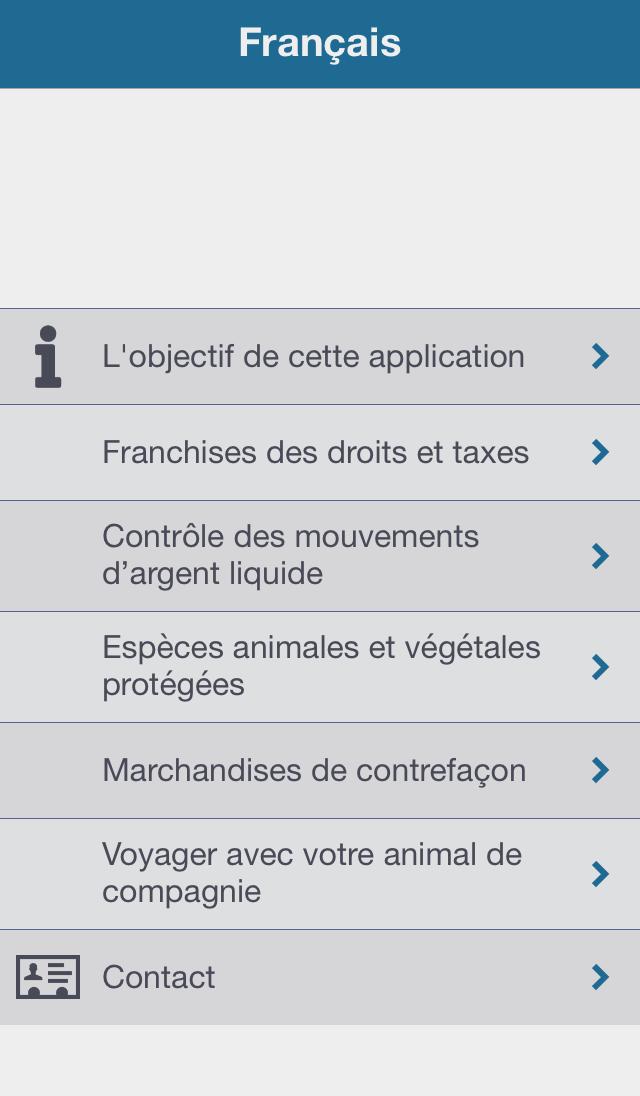The width and height of the screenshot is (640, 1096).
Task: Expand Franchises des droits et taxes arrow
Action: coord(600,452)
